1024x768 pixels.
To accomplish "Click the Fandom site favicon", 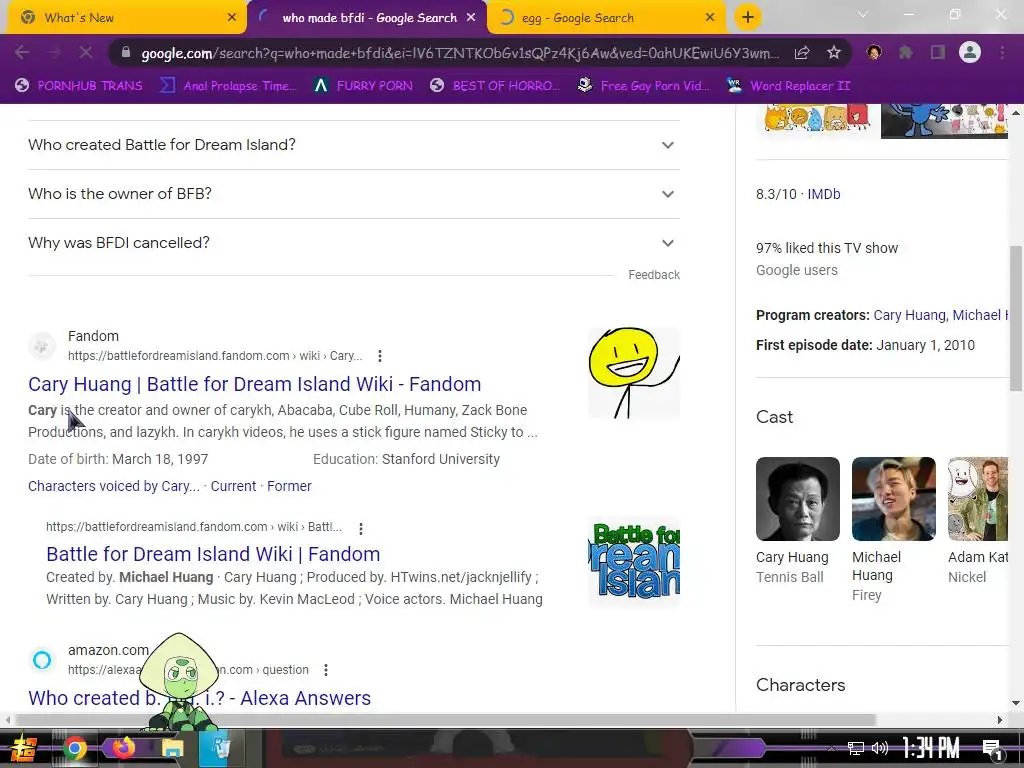I will coord(41,346).
